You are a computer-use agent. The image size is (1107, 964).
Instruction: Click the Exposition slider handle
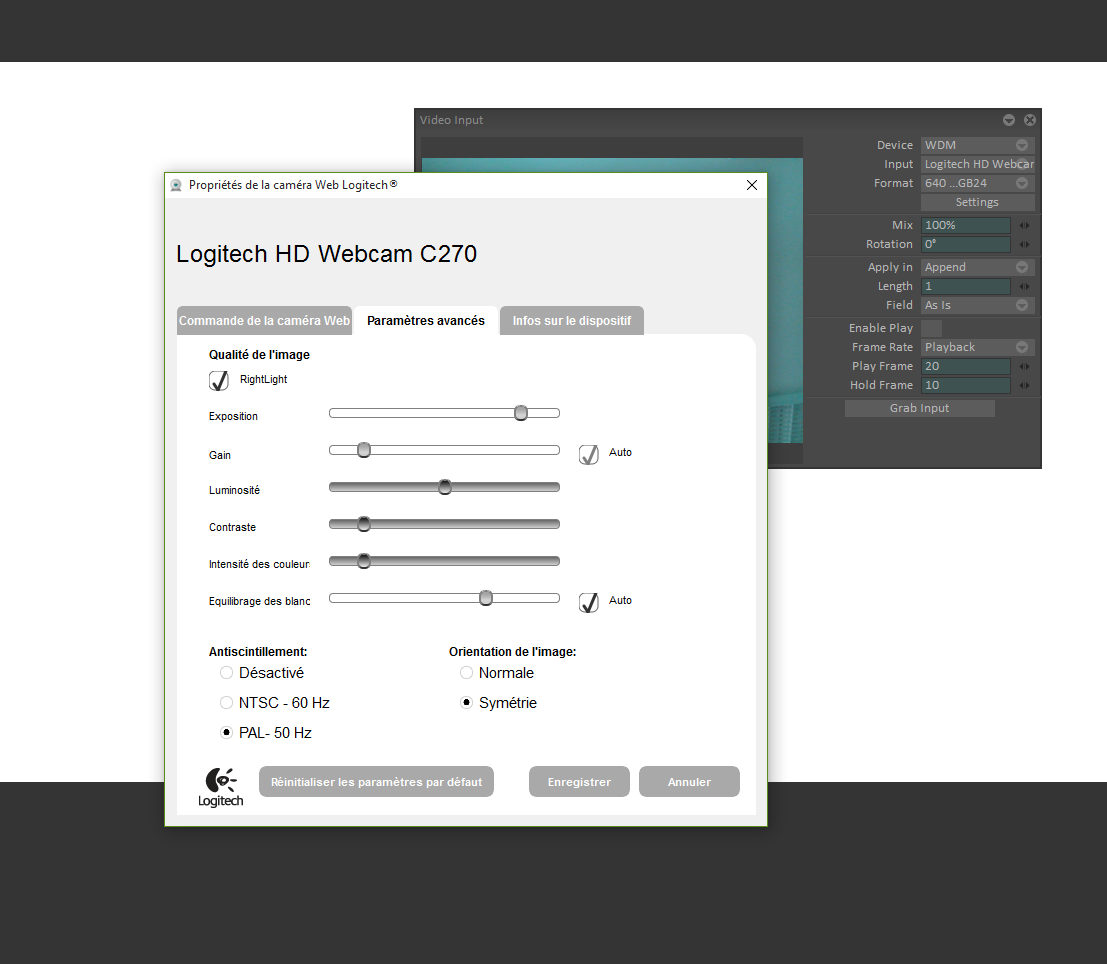point(521,413)
